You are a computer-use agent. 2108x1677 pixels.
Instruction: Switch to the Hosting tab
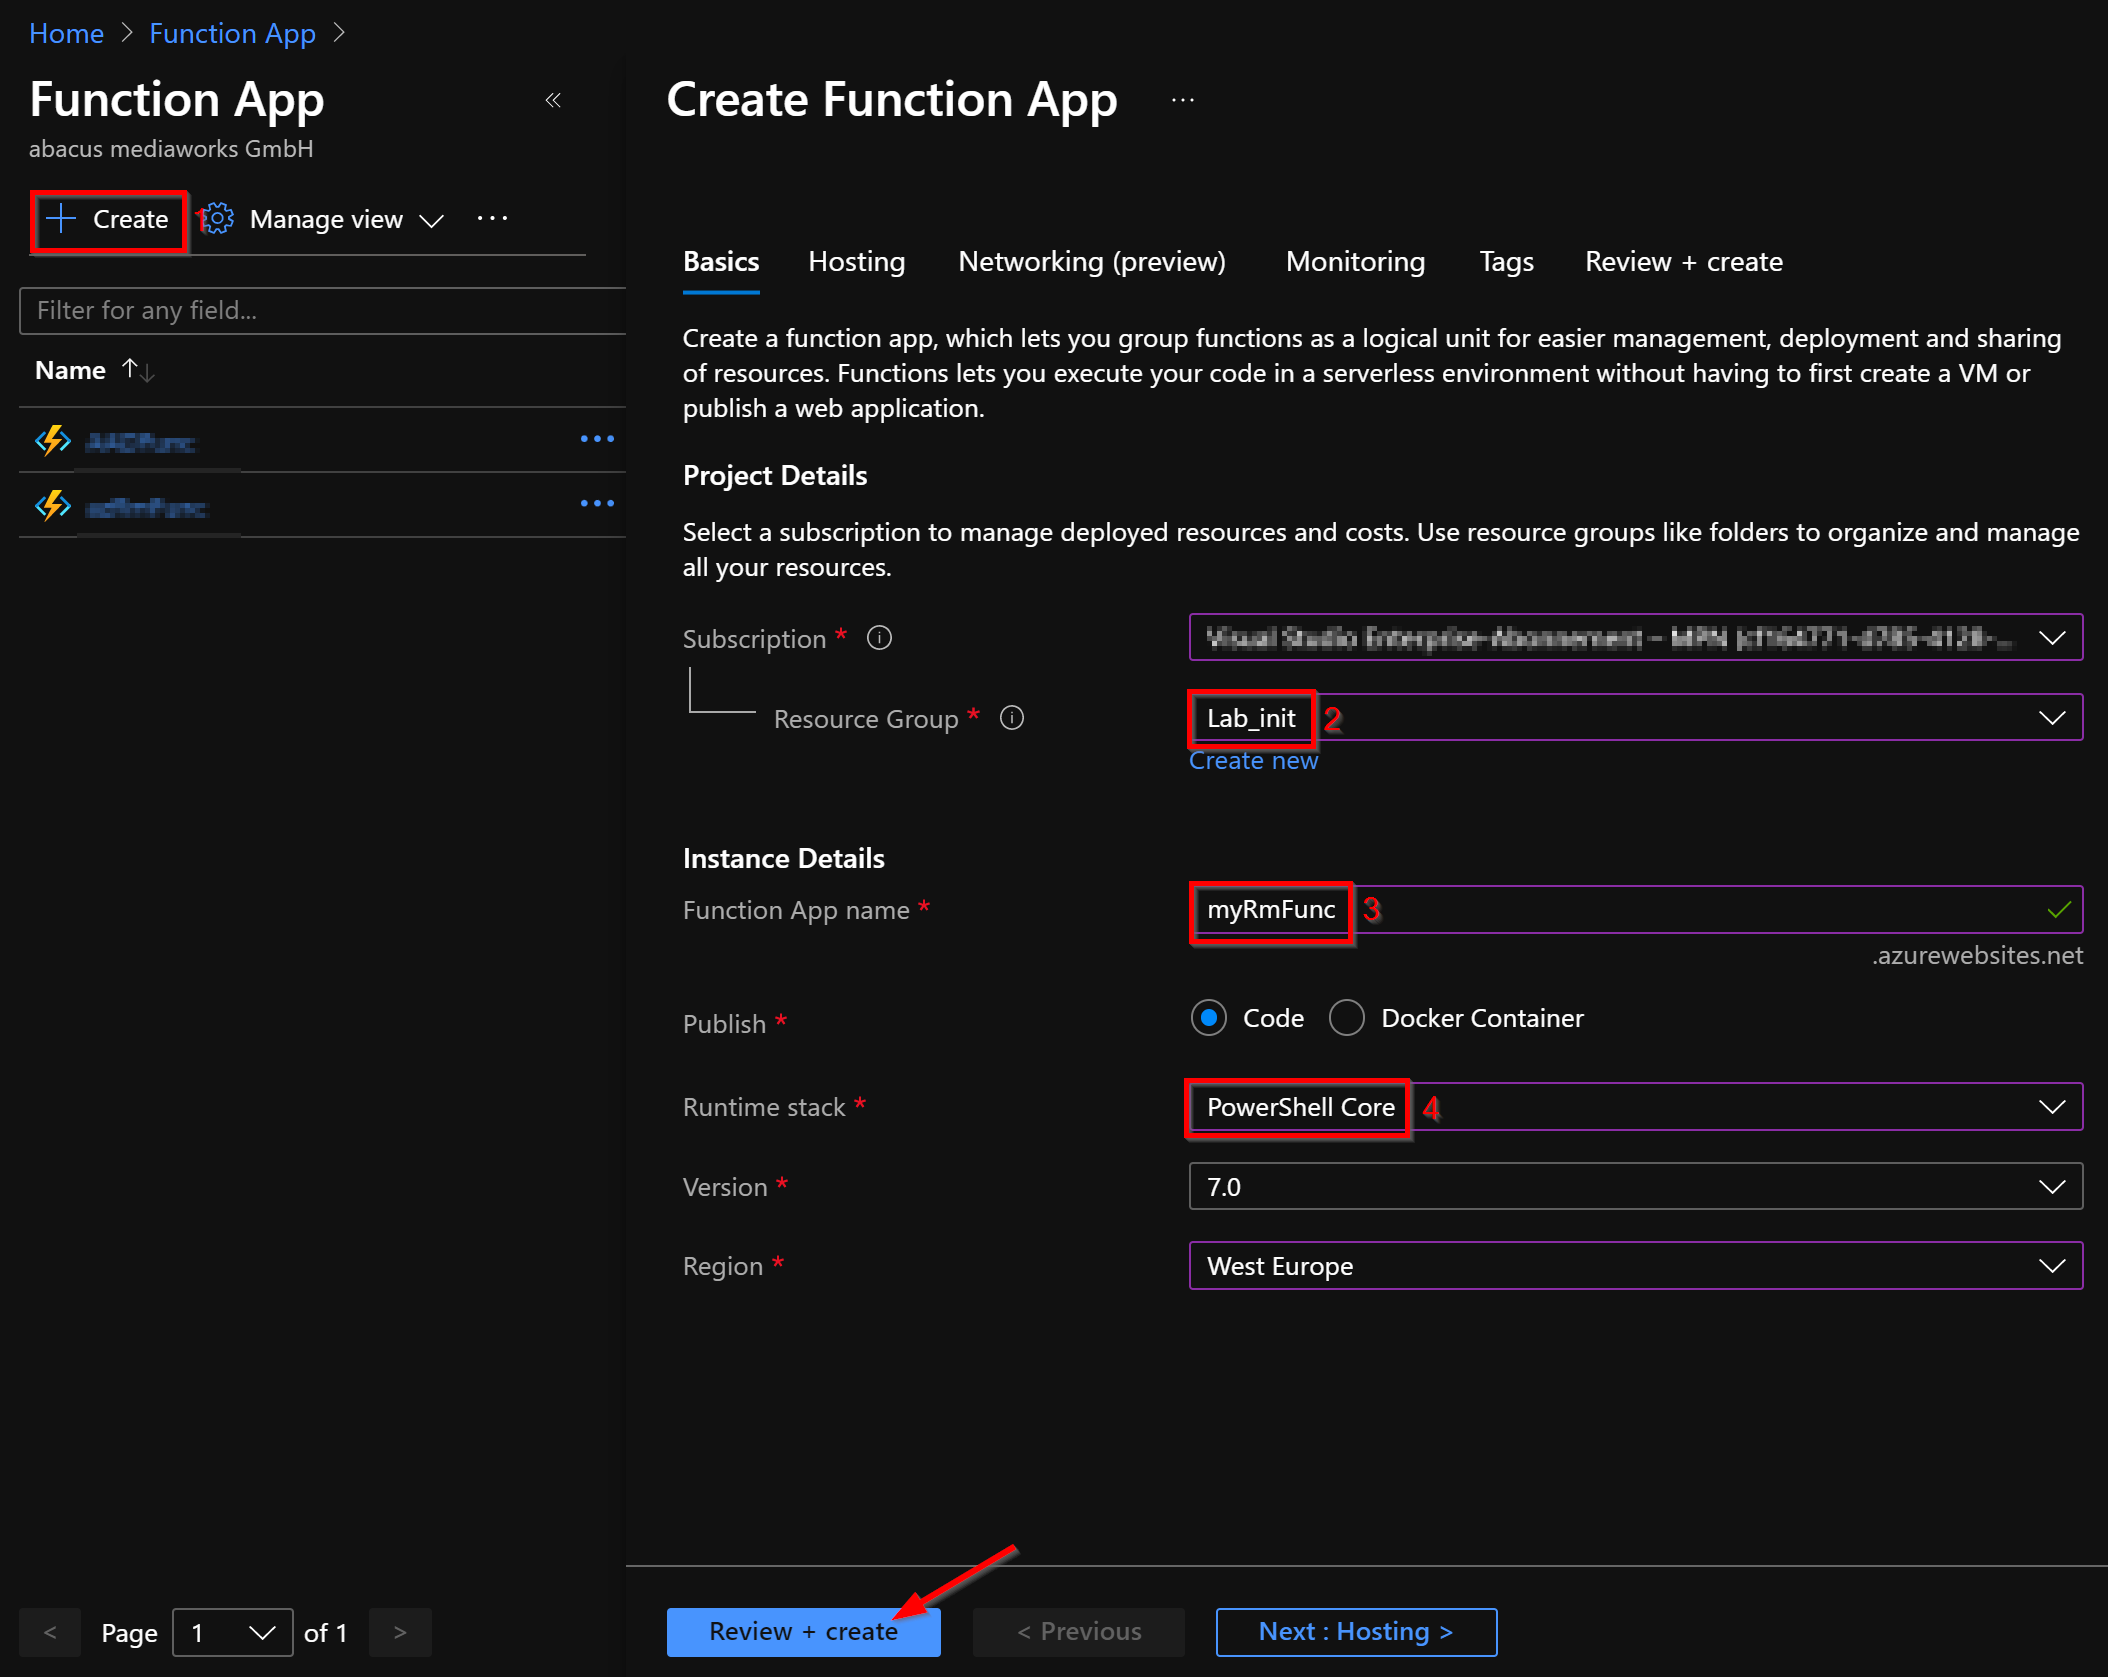(856, 261)
